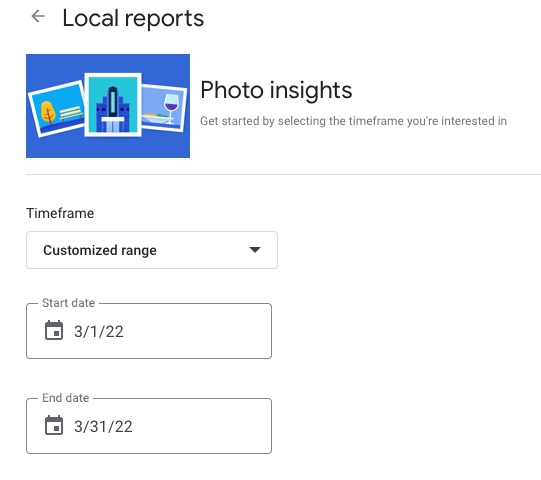Click the 'Get started by selecting' description text
The image size is (541, 480).
click(353, 121)
